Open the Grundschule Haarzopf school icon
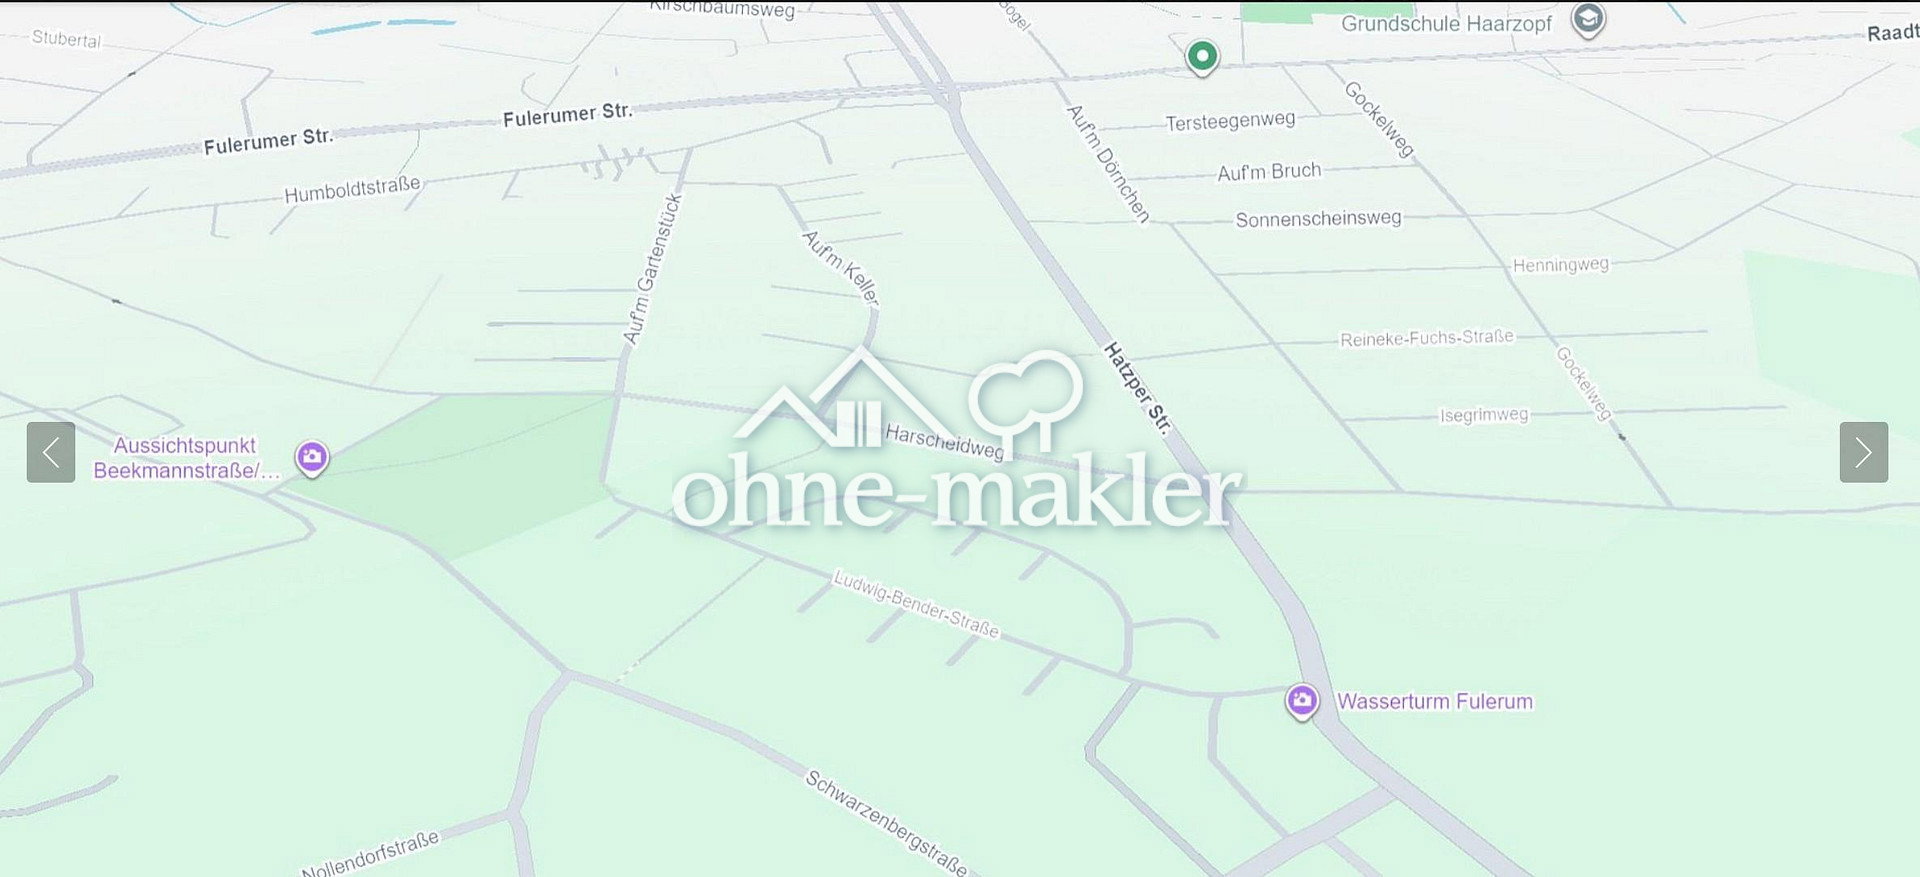The image size is (1920, 877). (1587, 20)
